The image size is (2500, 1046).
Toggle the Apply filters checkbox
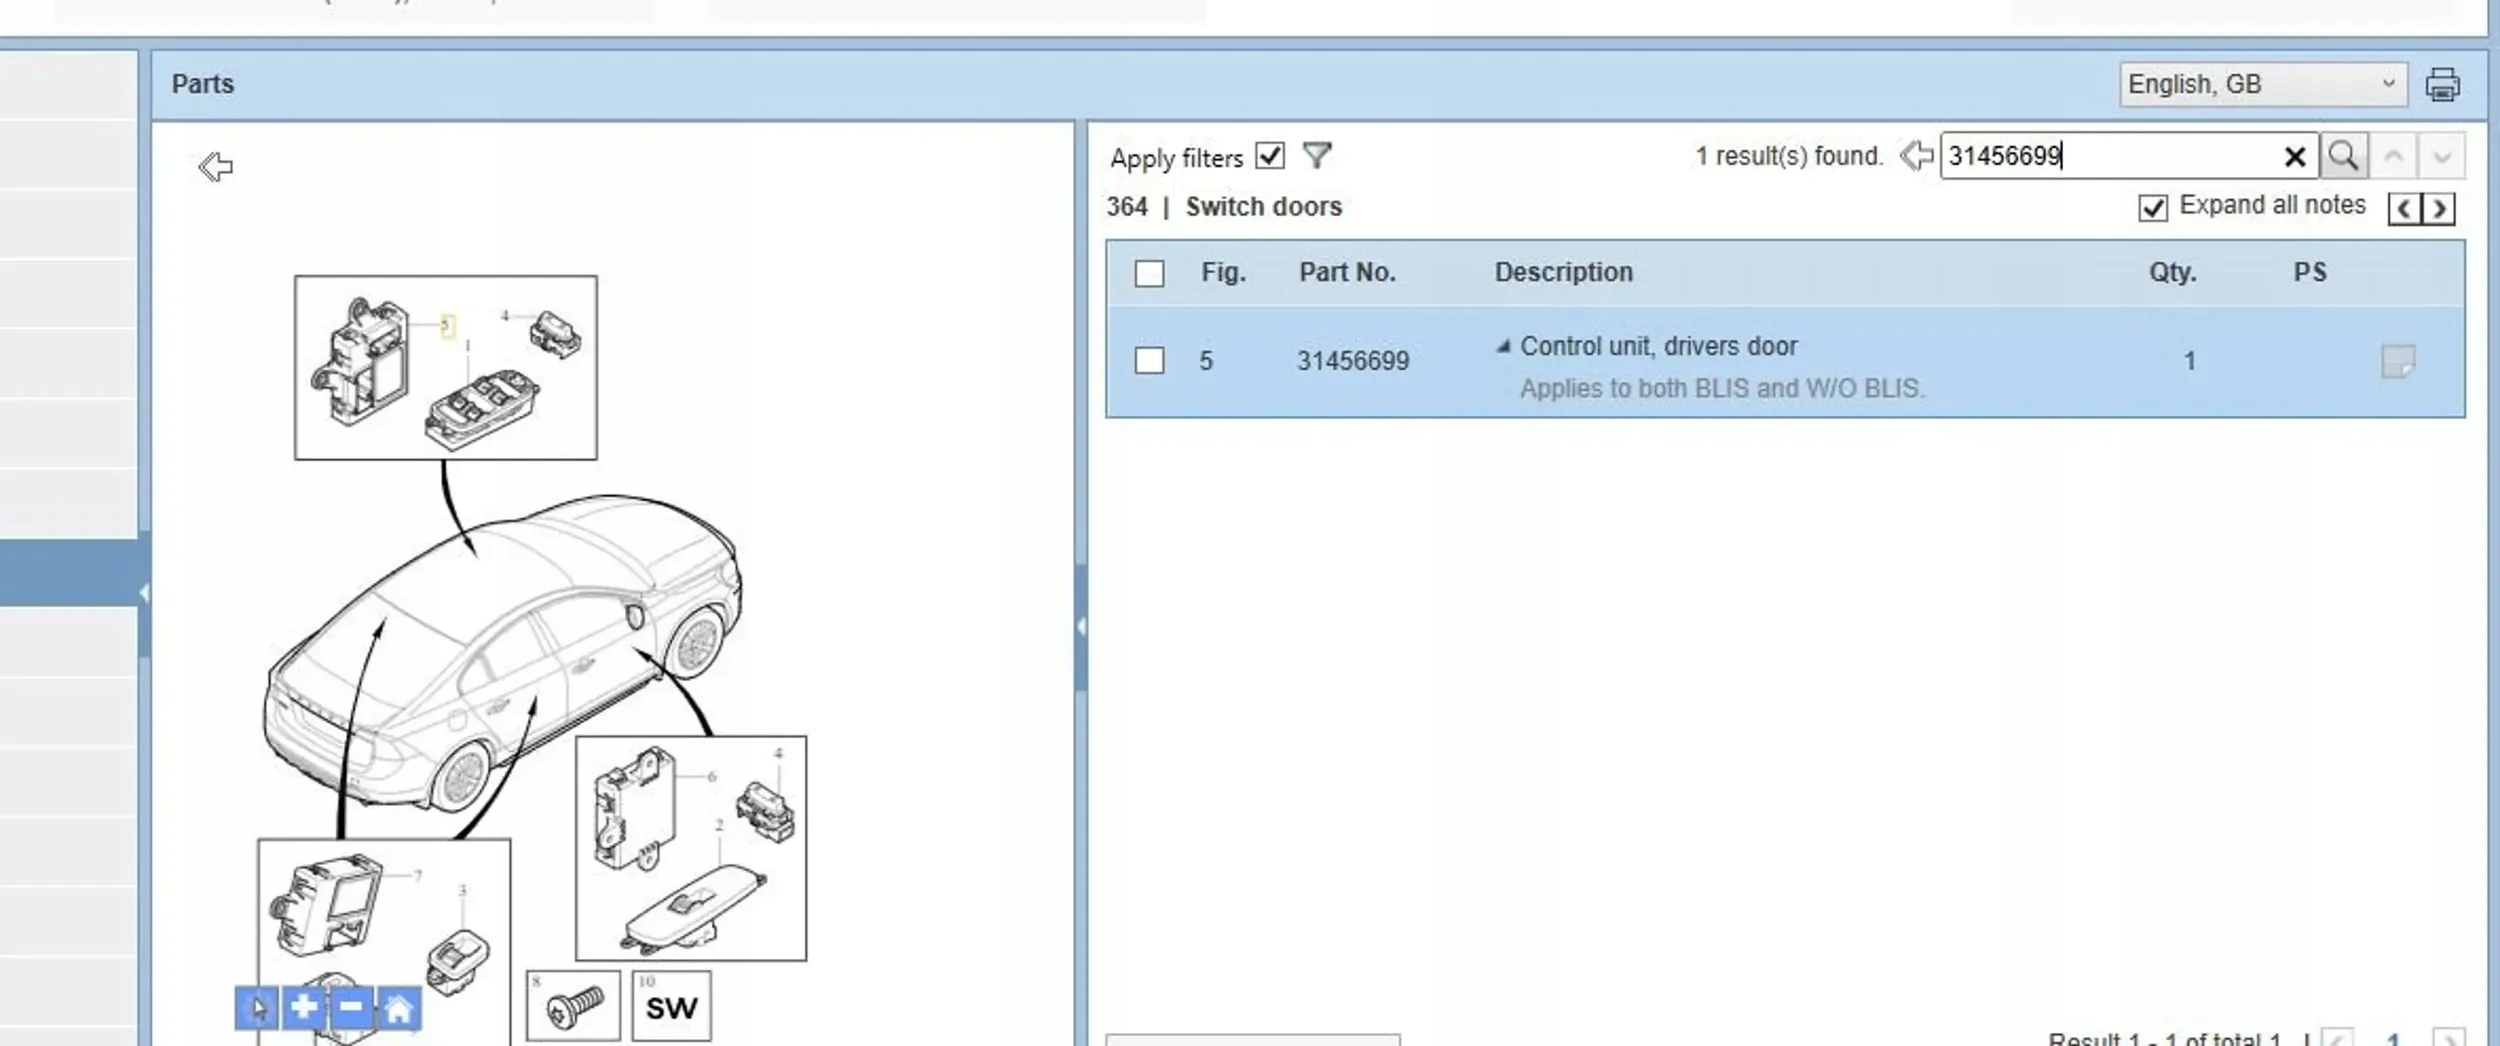tap(1270, 156)
